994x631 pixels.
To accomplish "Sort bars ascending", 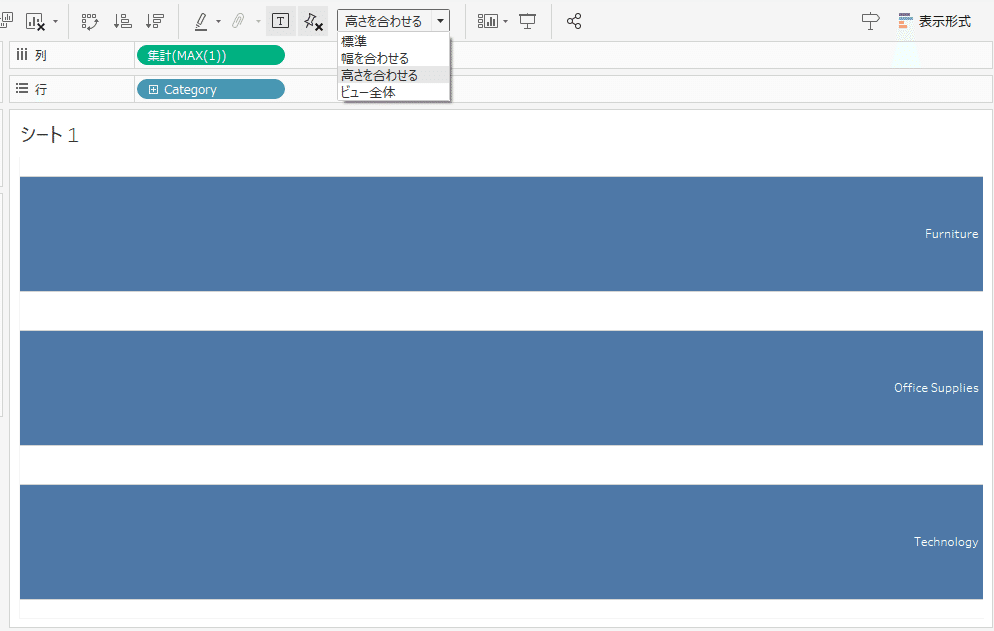I will [x=122, y=22].
